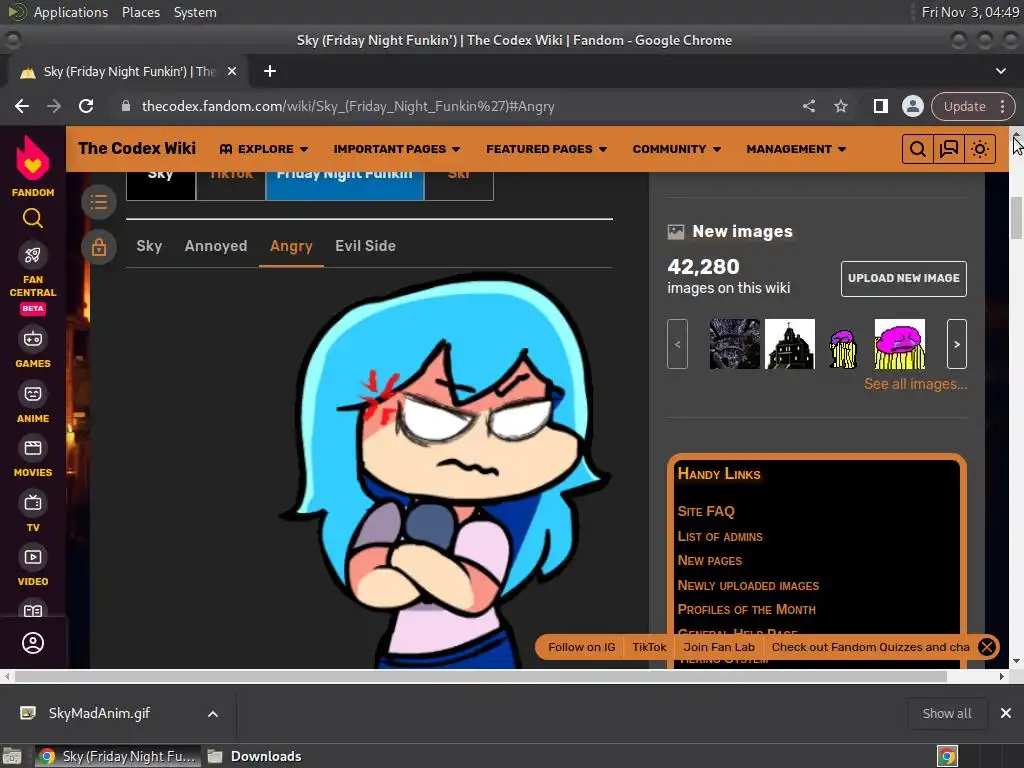Screen dimensions: 1024x768
Task: Click Upload New Image button
Action: 904,279
